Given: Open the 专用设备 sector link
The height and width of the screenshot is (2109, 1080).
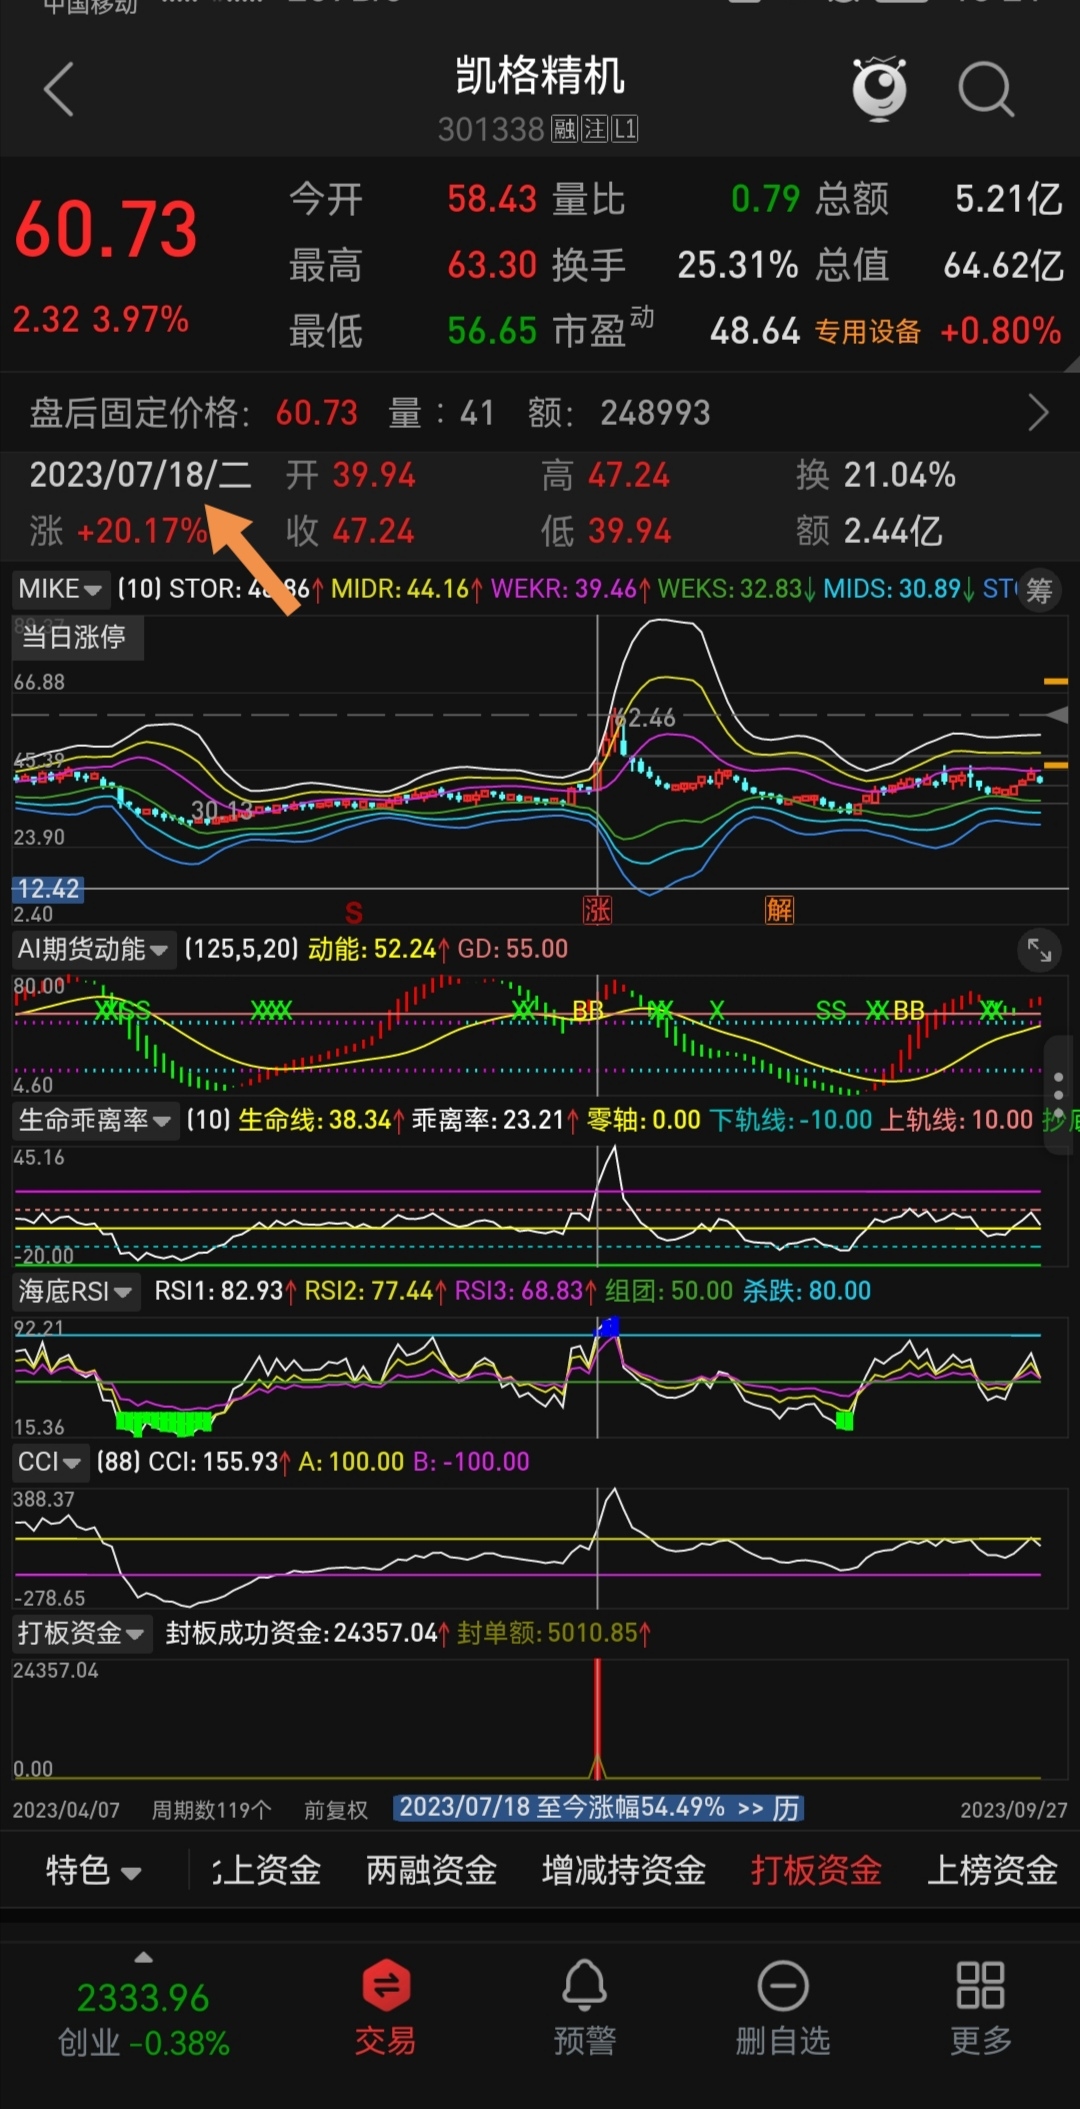Looking at the screenshot, I should pos(867,331).
